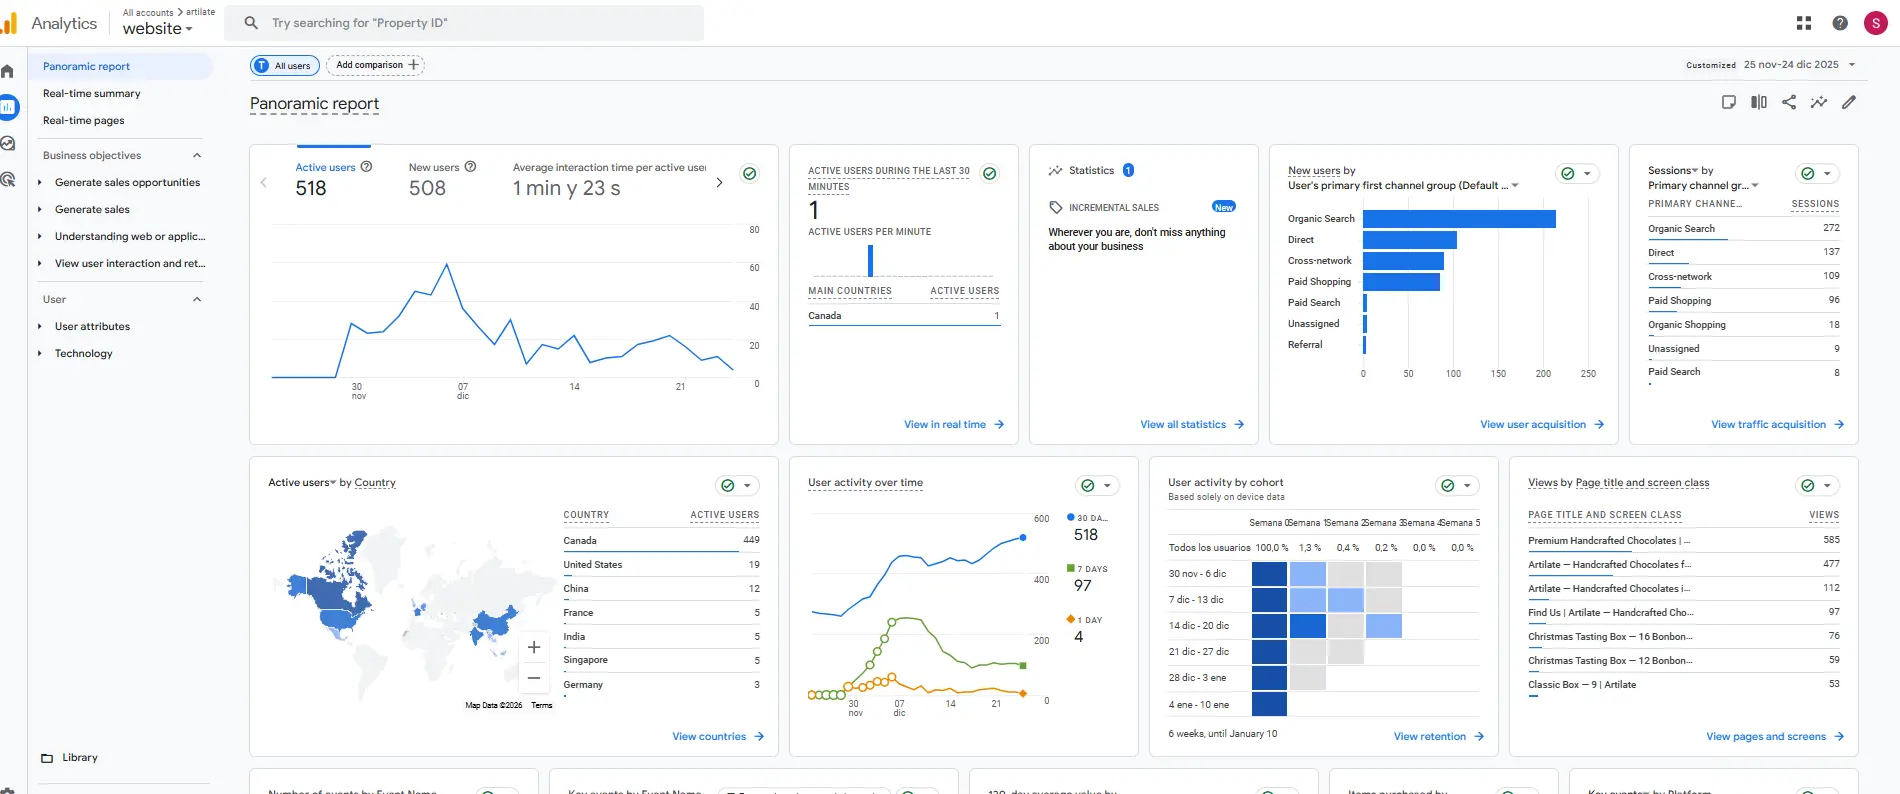The image size is (1900, 794).
Task: Expand the Technology tree item
Action: point(40,353)
